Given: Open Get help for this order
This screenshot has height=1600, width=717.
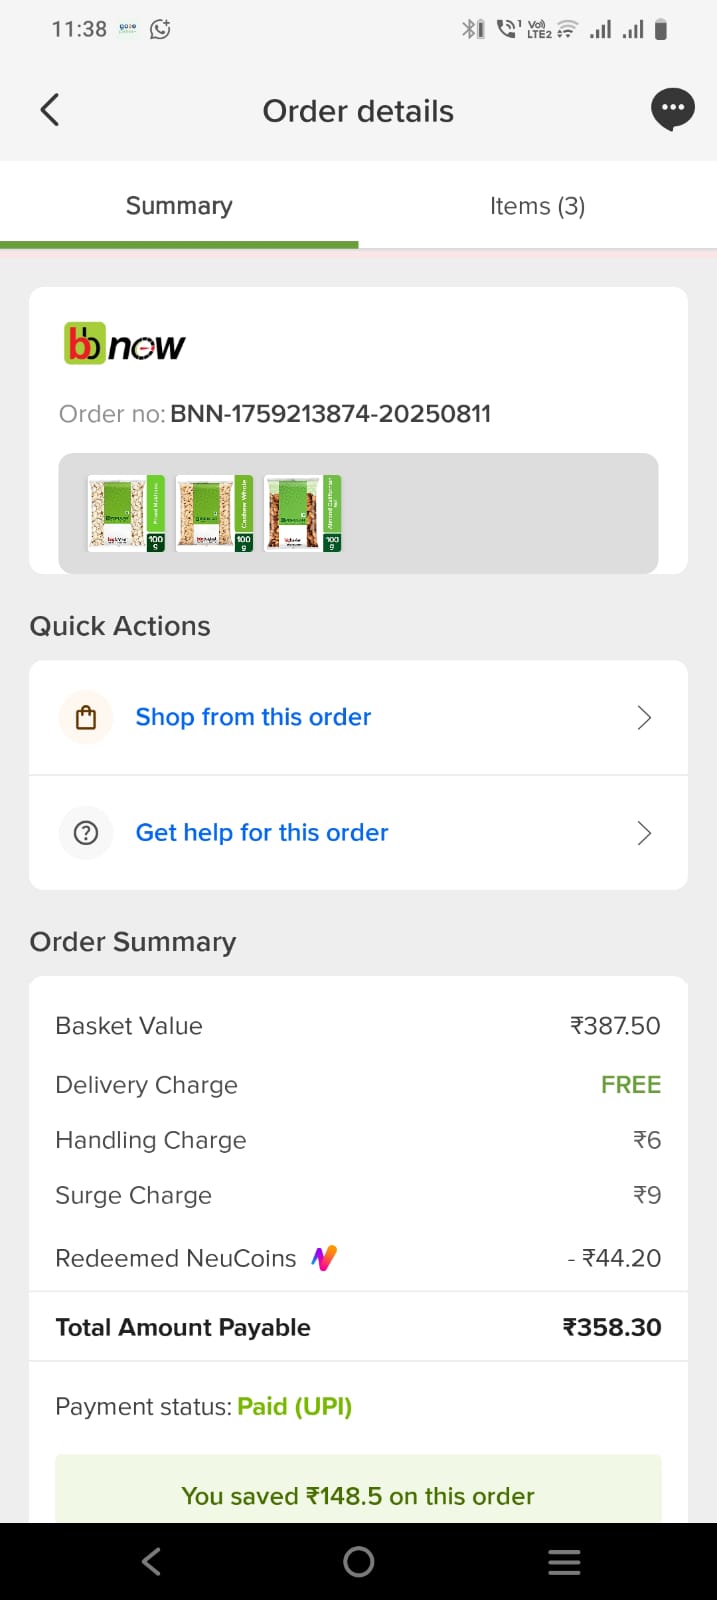Looking at the screenshot, I should coord(262,833).
